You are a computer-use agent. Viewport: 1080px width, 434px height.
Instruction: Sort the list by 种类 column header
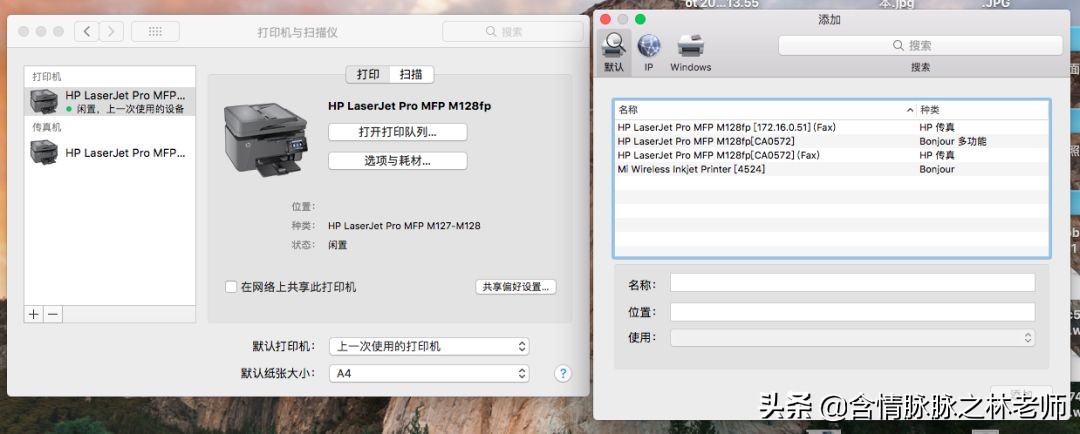pos(983,110)
